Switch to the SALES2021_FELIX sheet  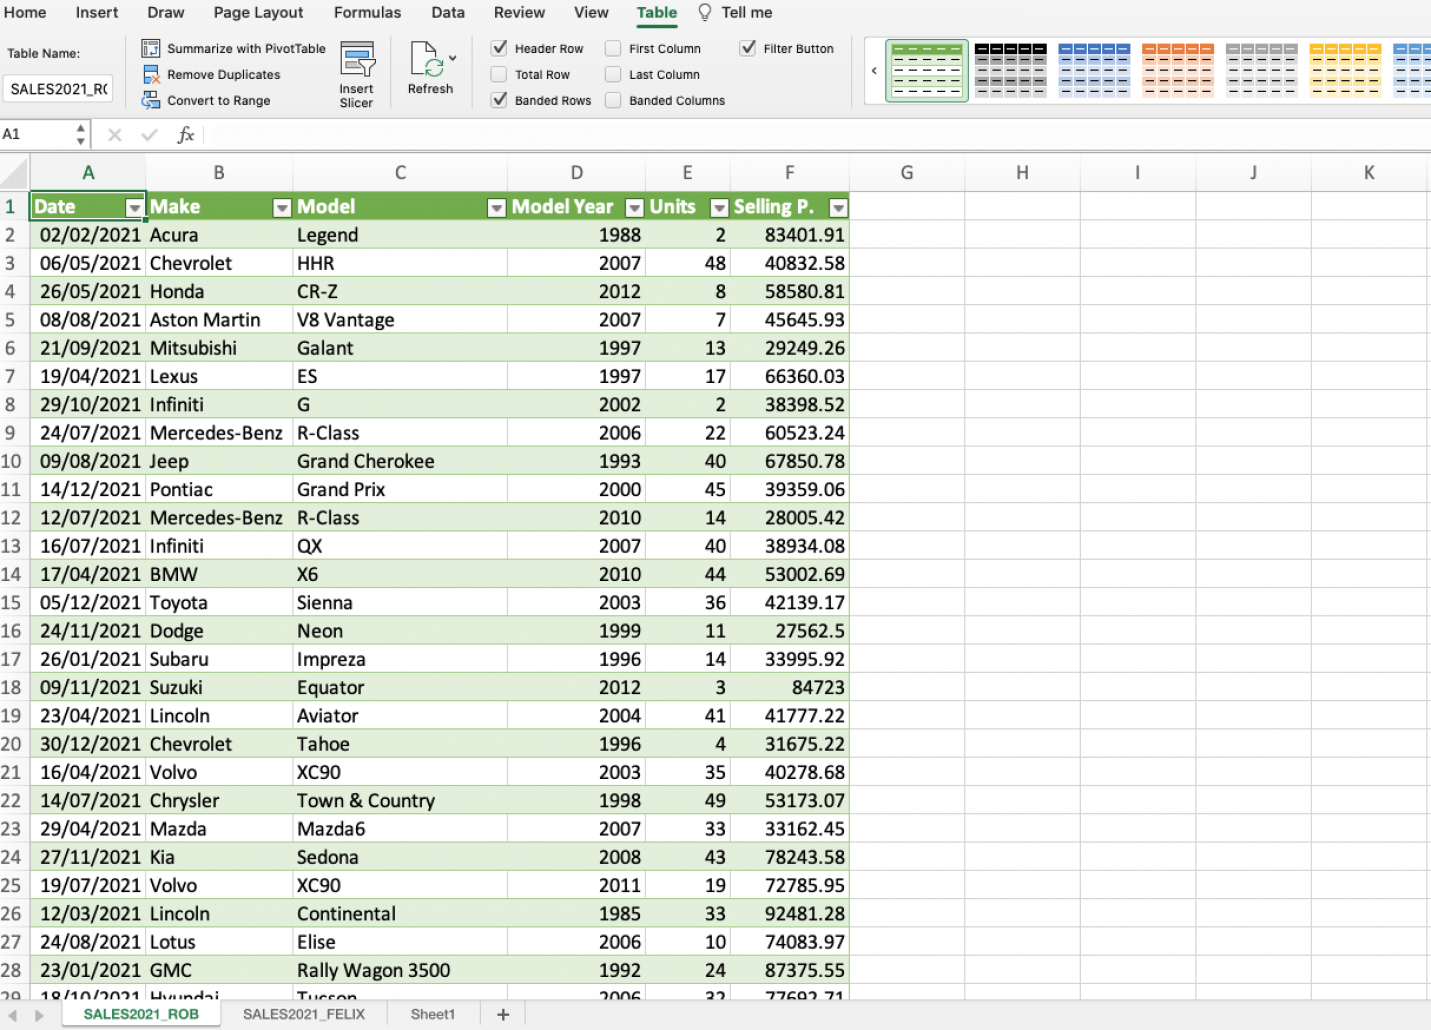[303, 1014]
